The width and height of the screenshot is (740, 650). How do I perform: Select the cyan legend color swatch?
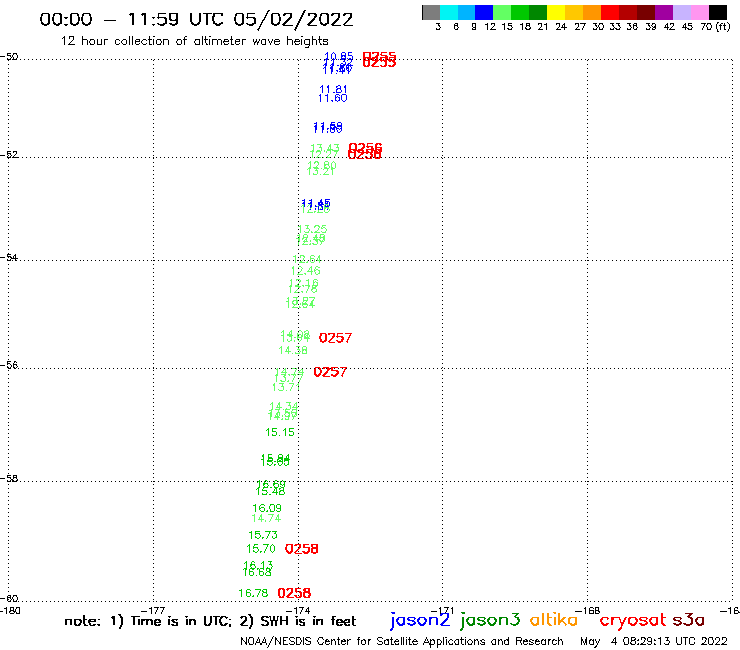[449, 12]
